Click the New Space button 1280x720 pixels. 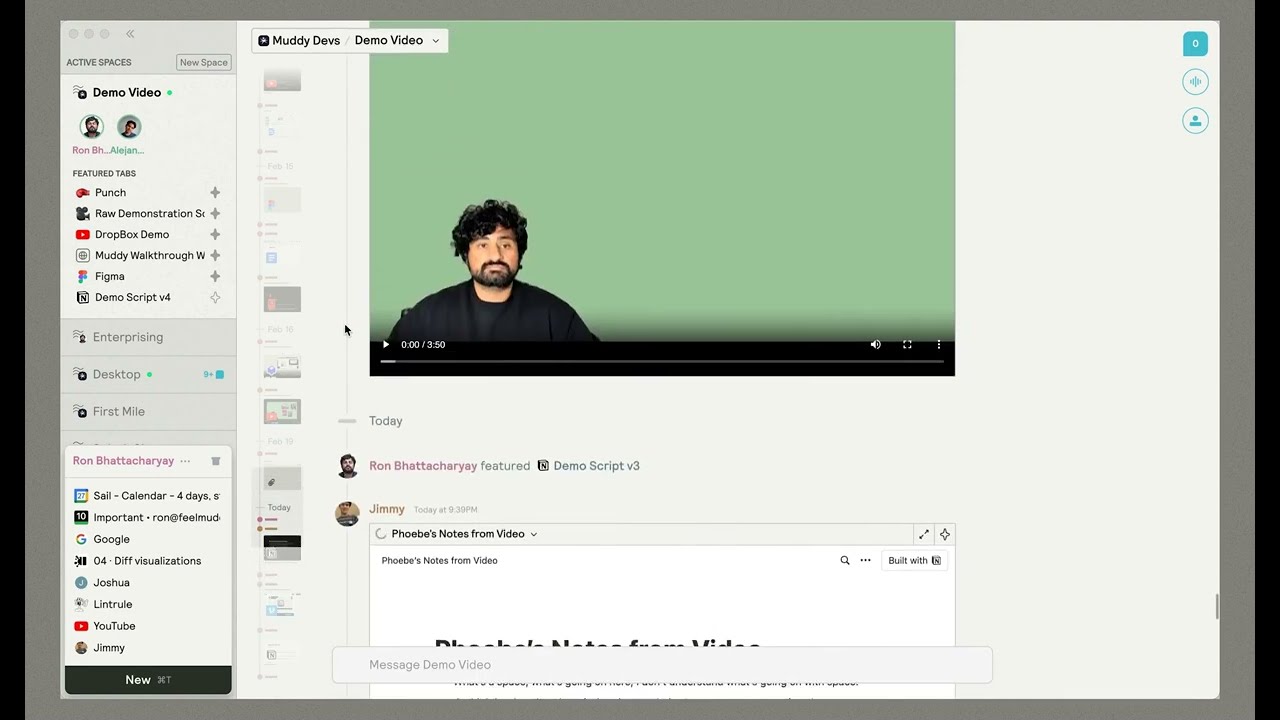point(204,63)
